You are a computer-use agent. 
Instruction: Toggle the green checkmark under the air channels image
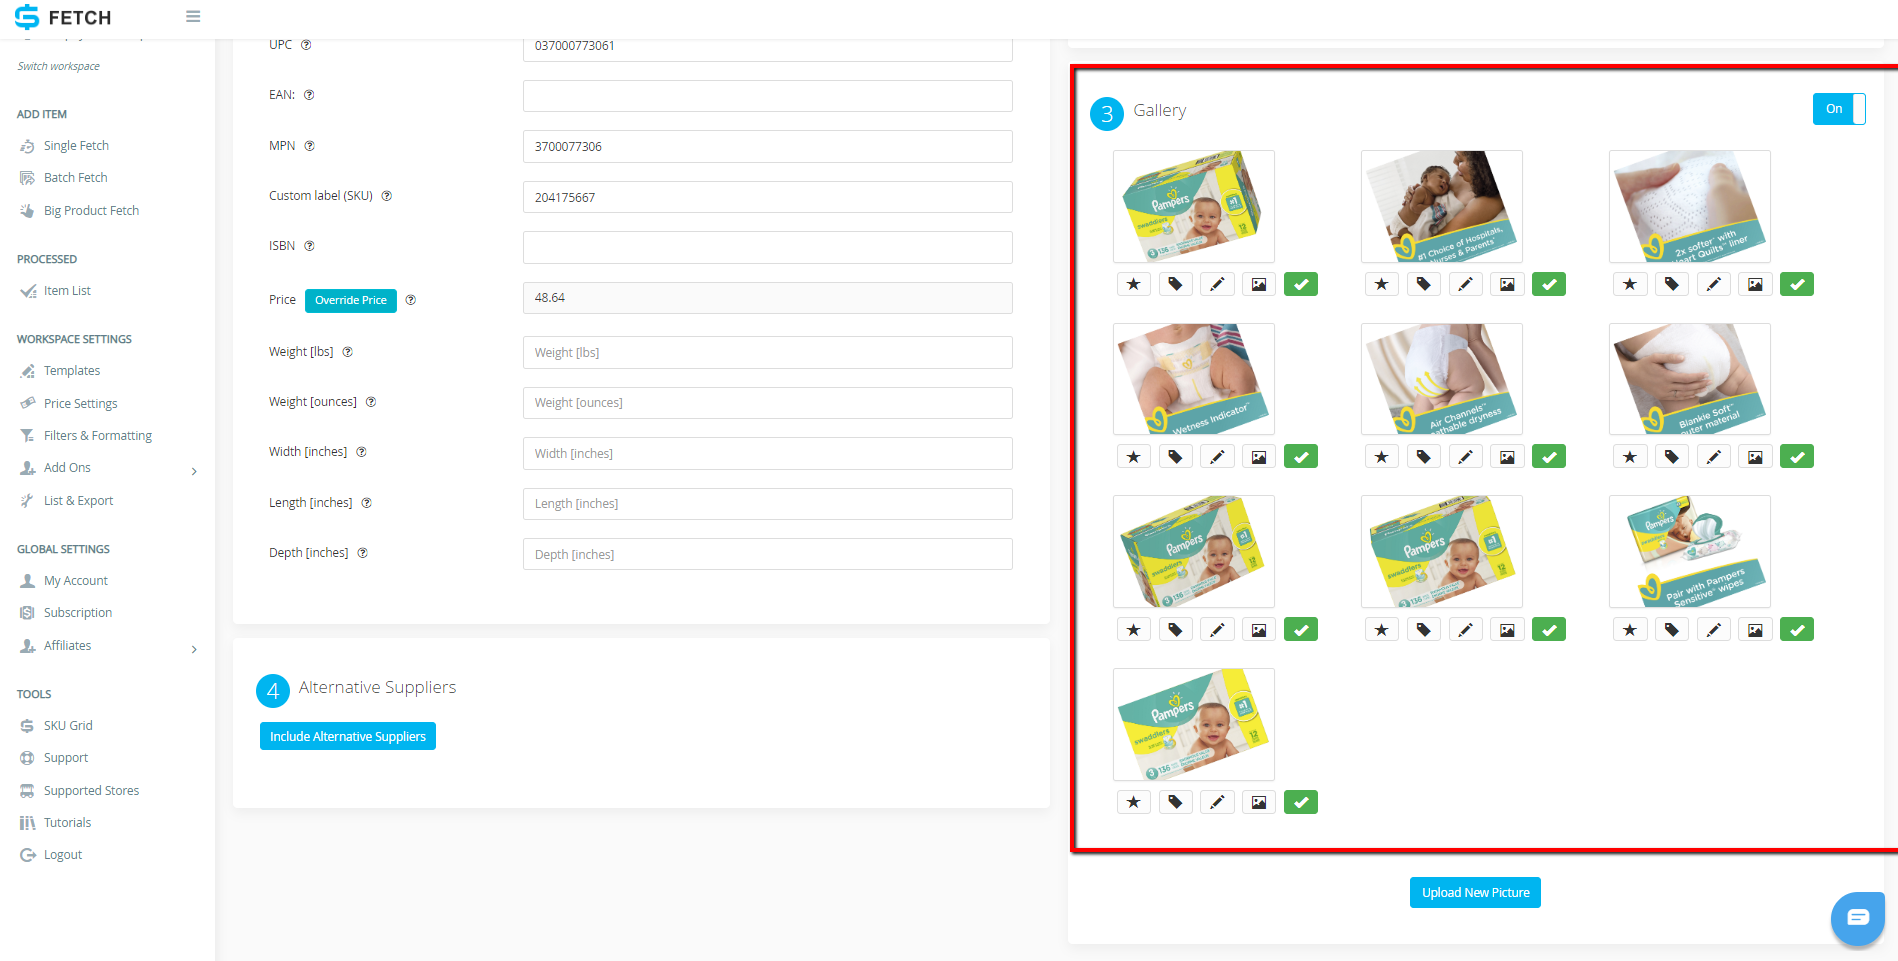click(x=1549, y=457)
